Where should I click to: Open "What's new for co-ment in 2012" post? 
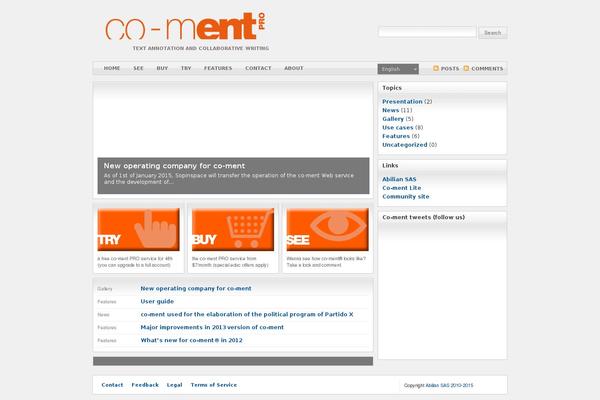[x=191, y=340]
